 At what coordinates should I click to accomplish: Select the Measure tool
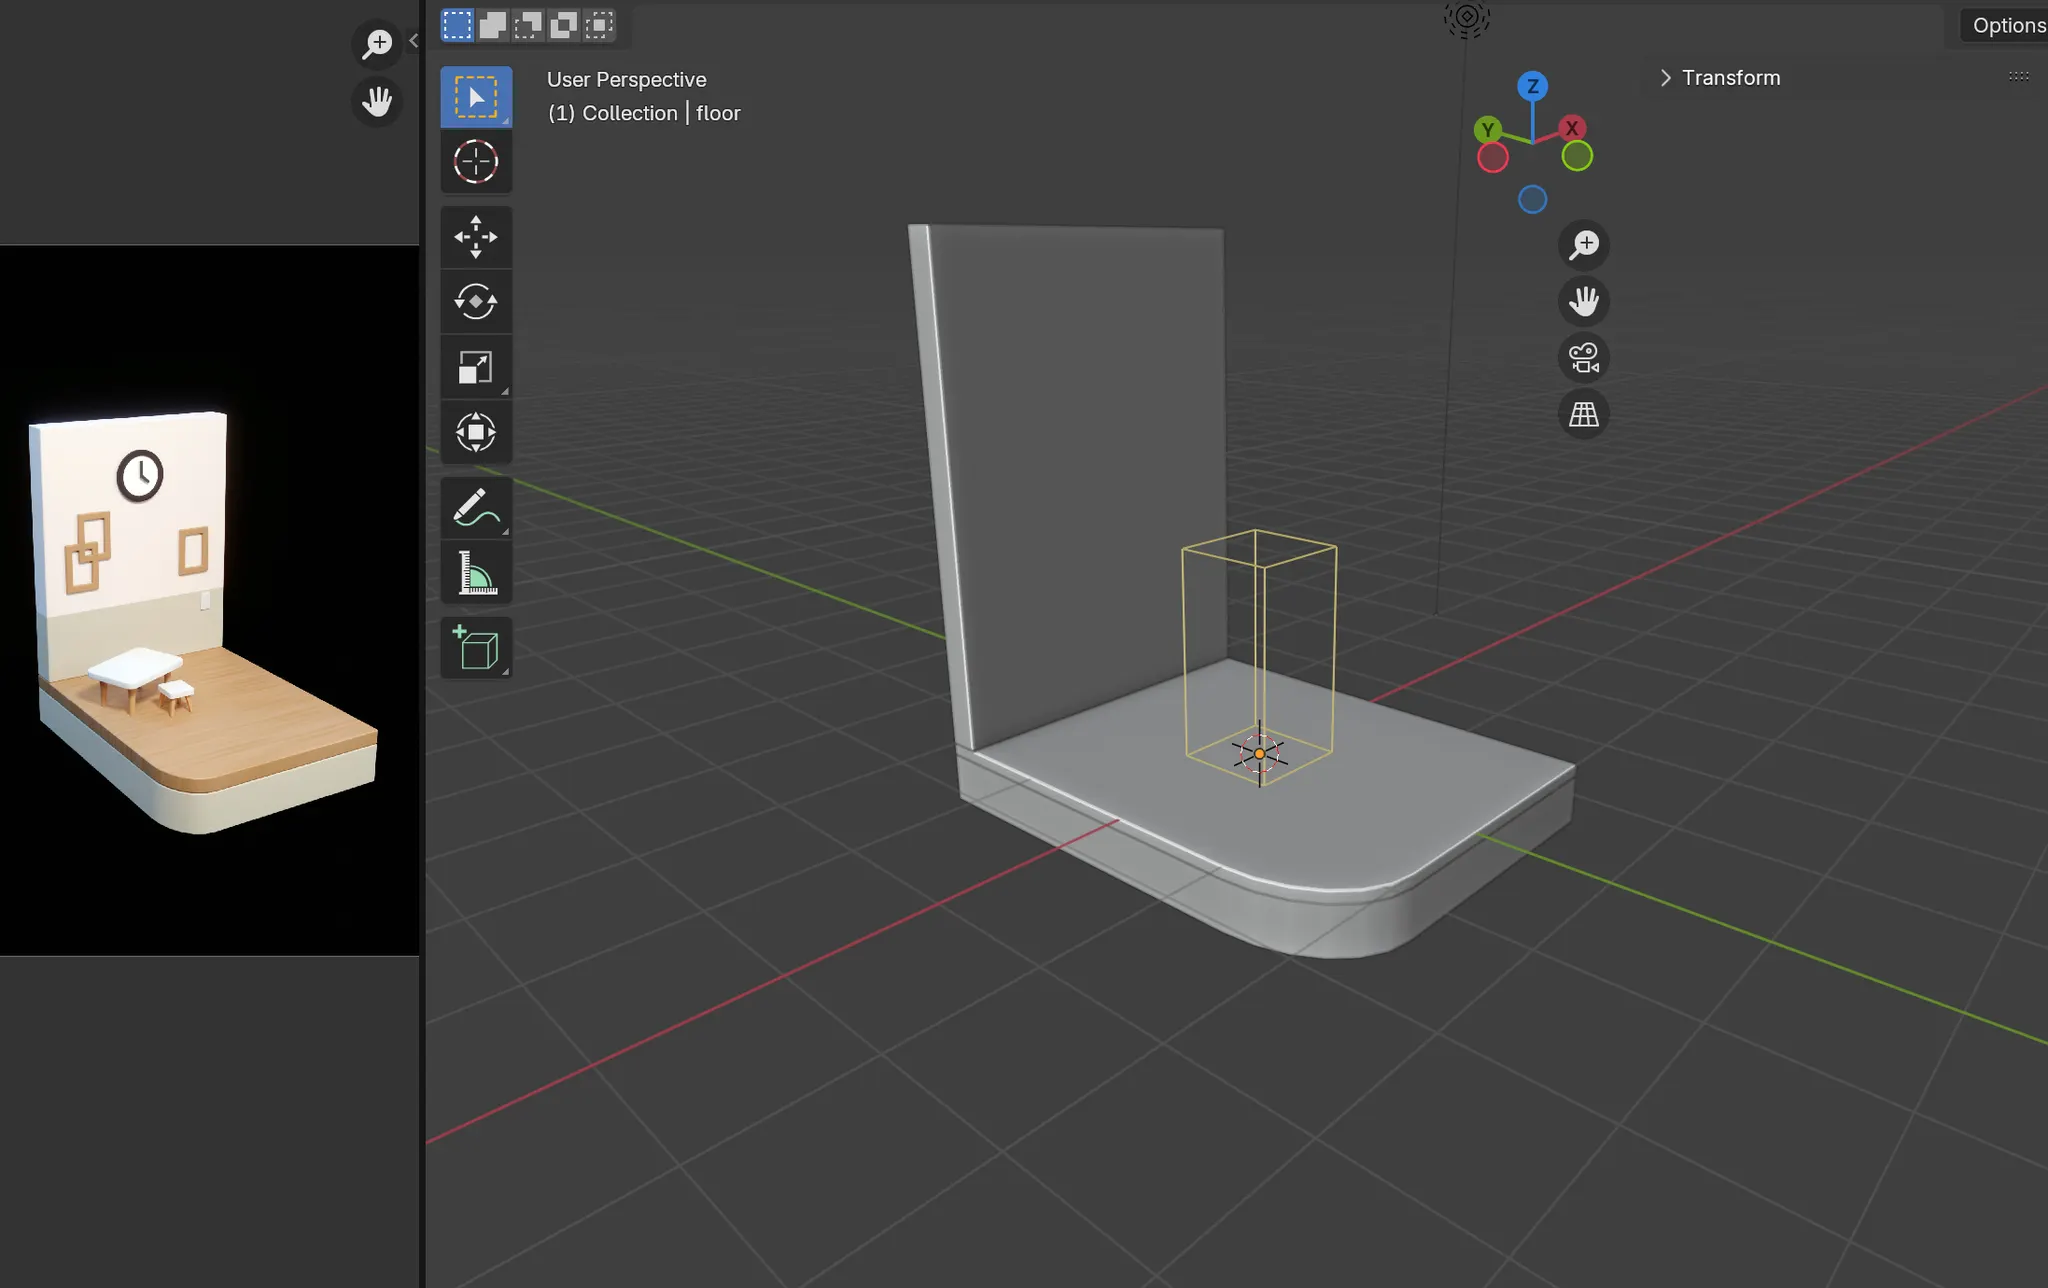tap(476, 573)
